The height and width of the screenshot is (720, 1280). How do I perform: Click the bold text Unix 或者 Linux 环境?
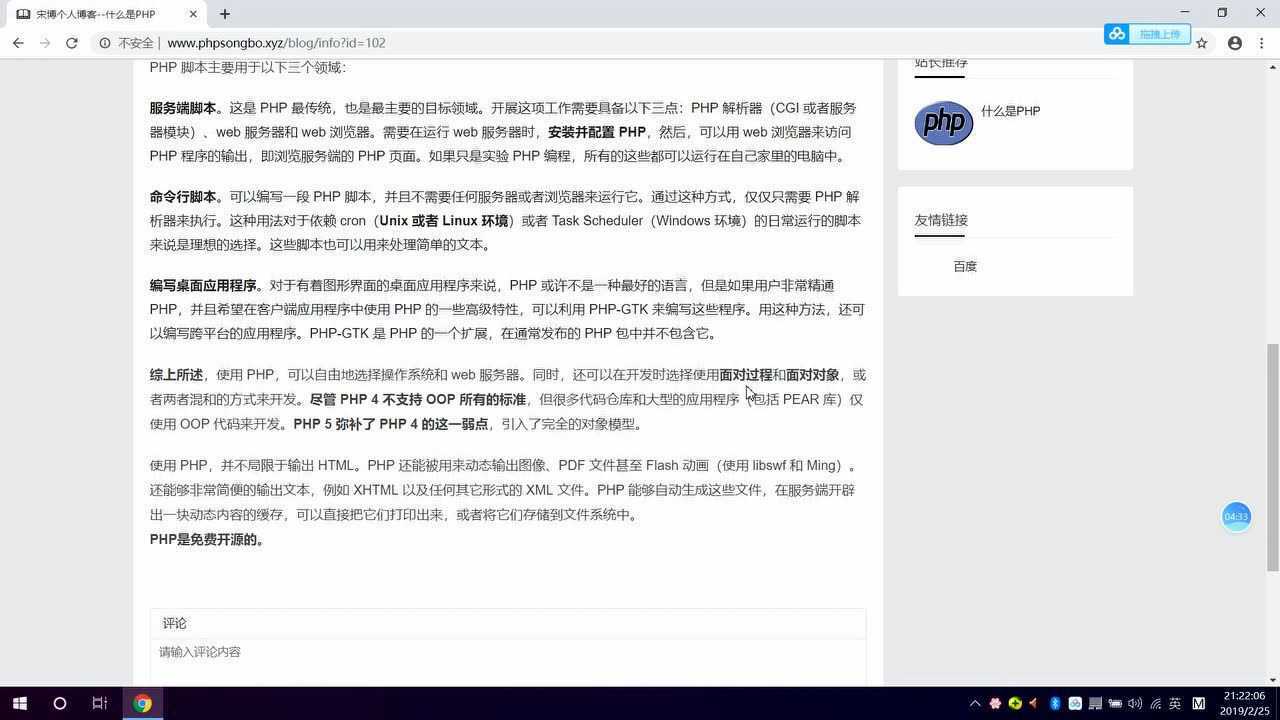[x=444, y=221]
